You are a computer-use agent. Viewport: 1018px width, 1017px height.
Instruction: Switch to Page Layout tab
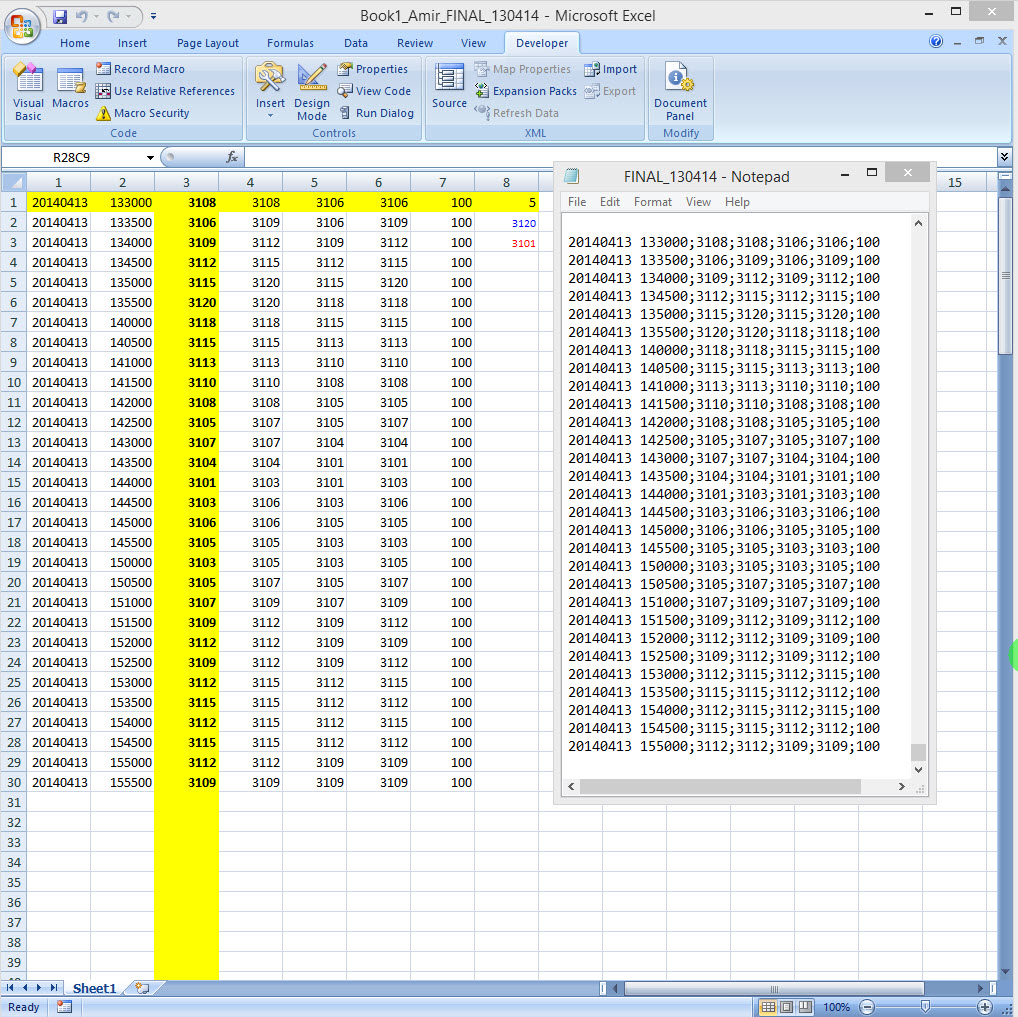click(208, 43)
